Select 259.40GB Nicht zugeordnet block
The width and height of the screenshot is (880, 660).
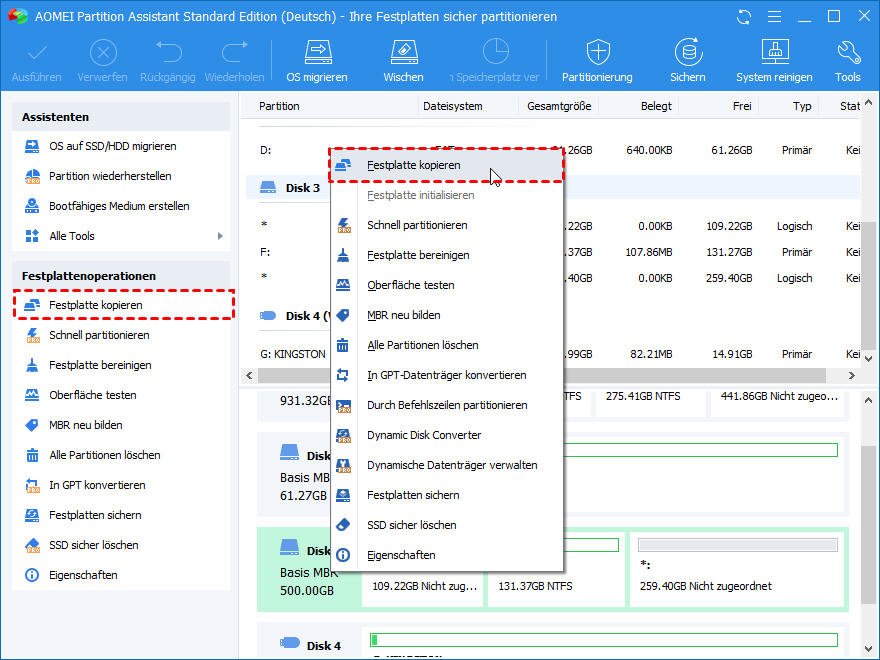(737, 568)
